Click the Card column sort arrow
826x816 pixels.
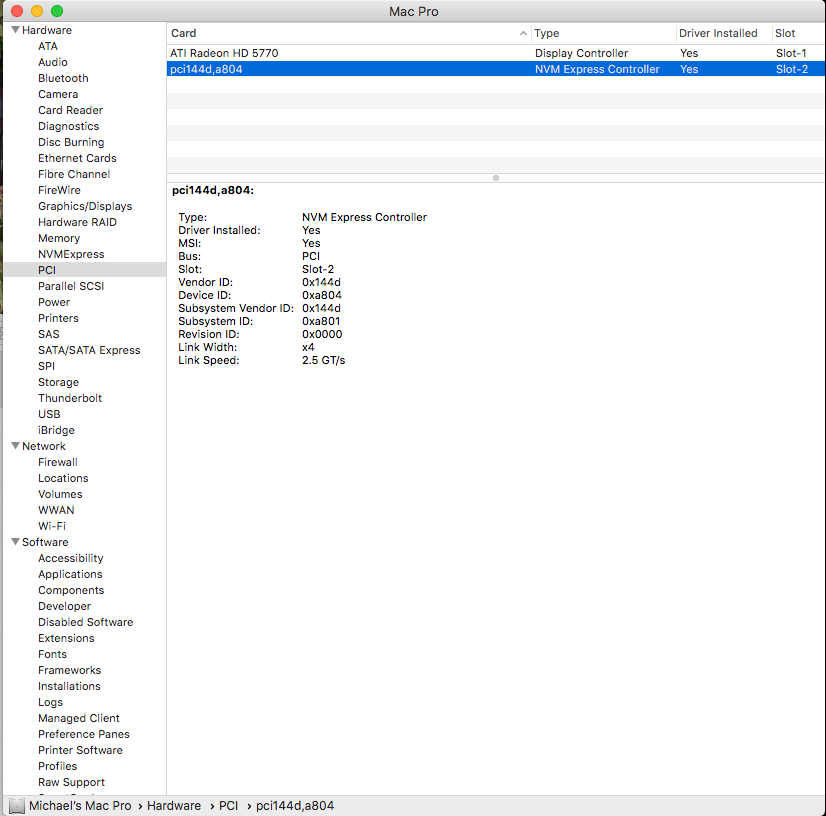point(523,33)
